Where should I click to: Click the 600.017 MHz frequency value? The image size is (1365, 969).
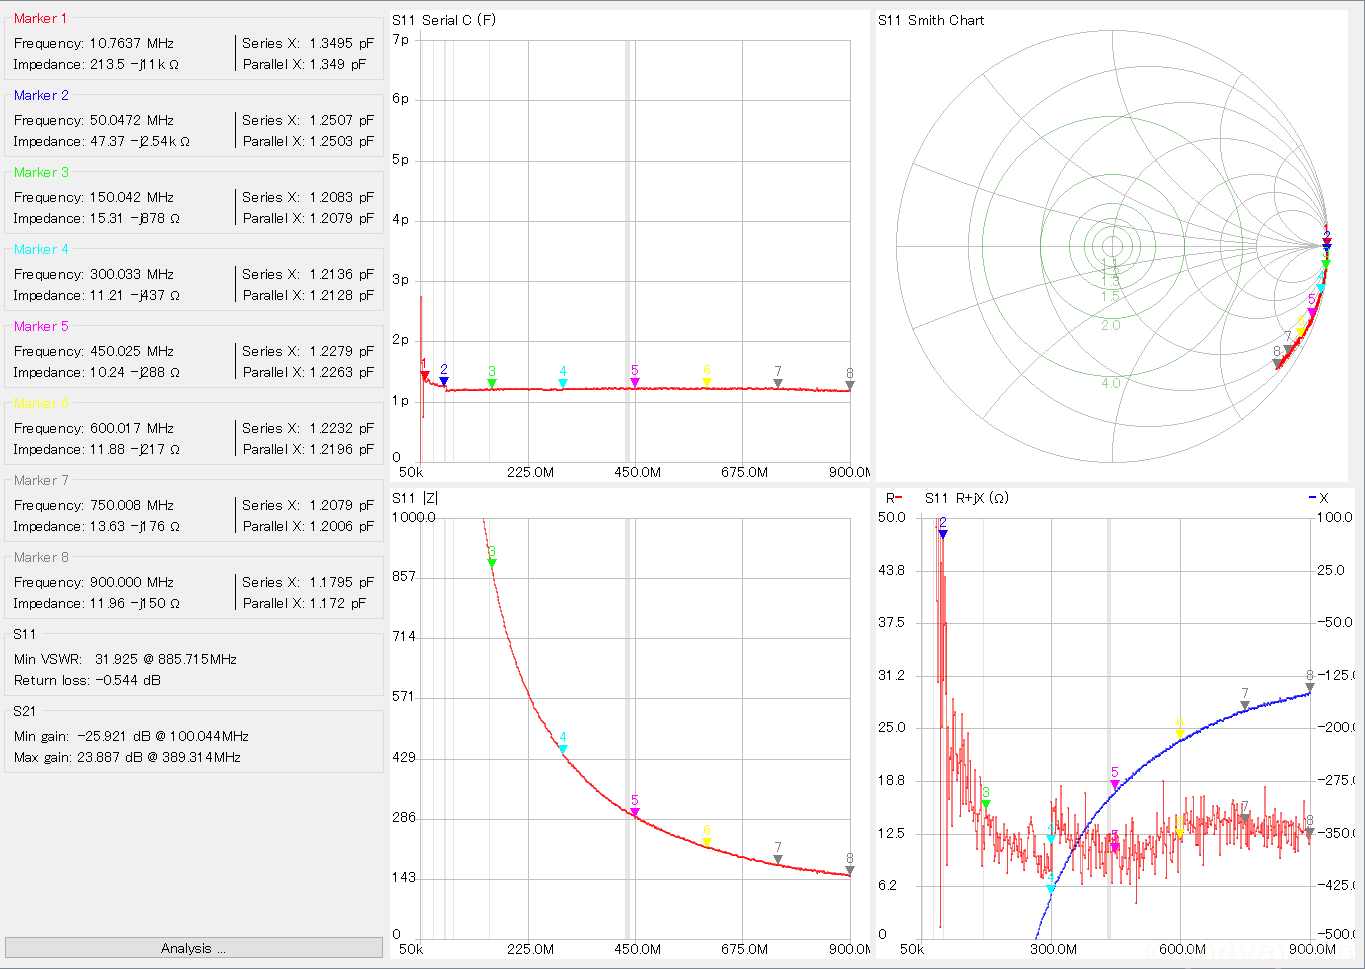(132, 428)
